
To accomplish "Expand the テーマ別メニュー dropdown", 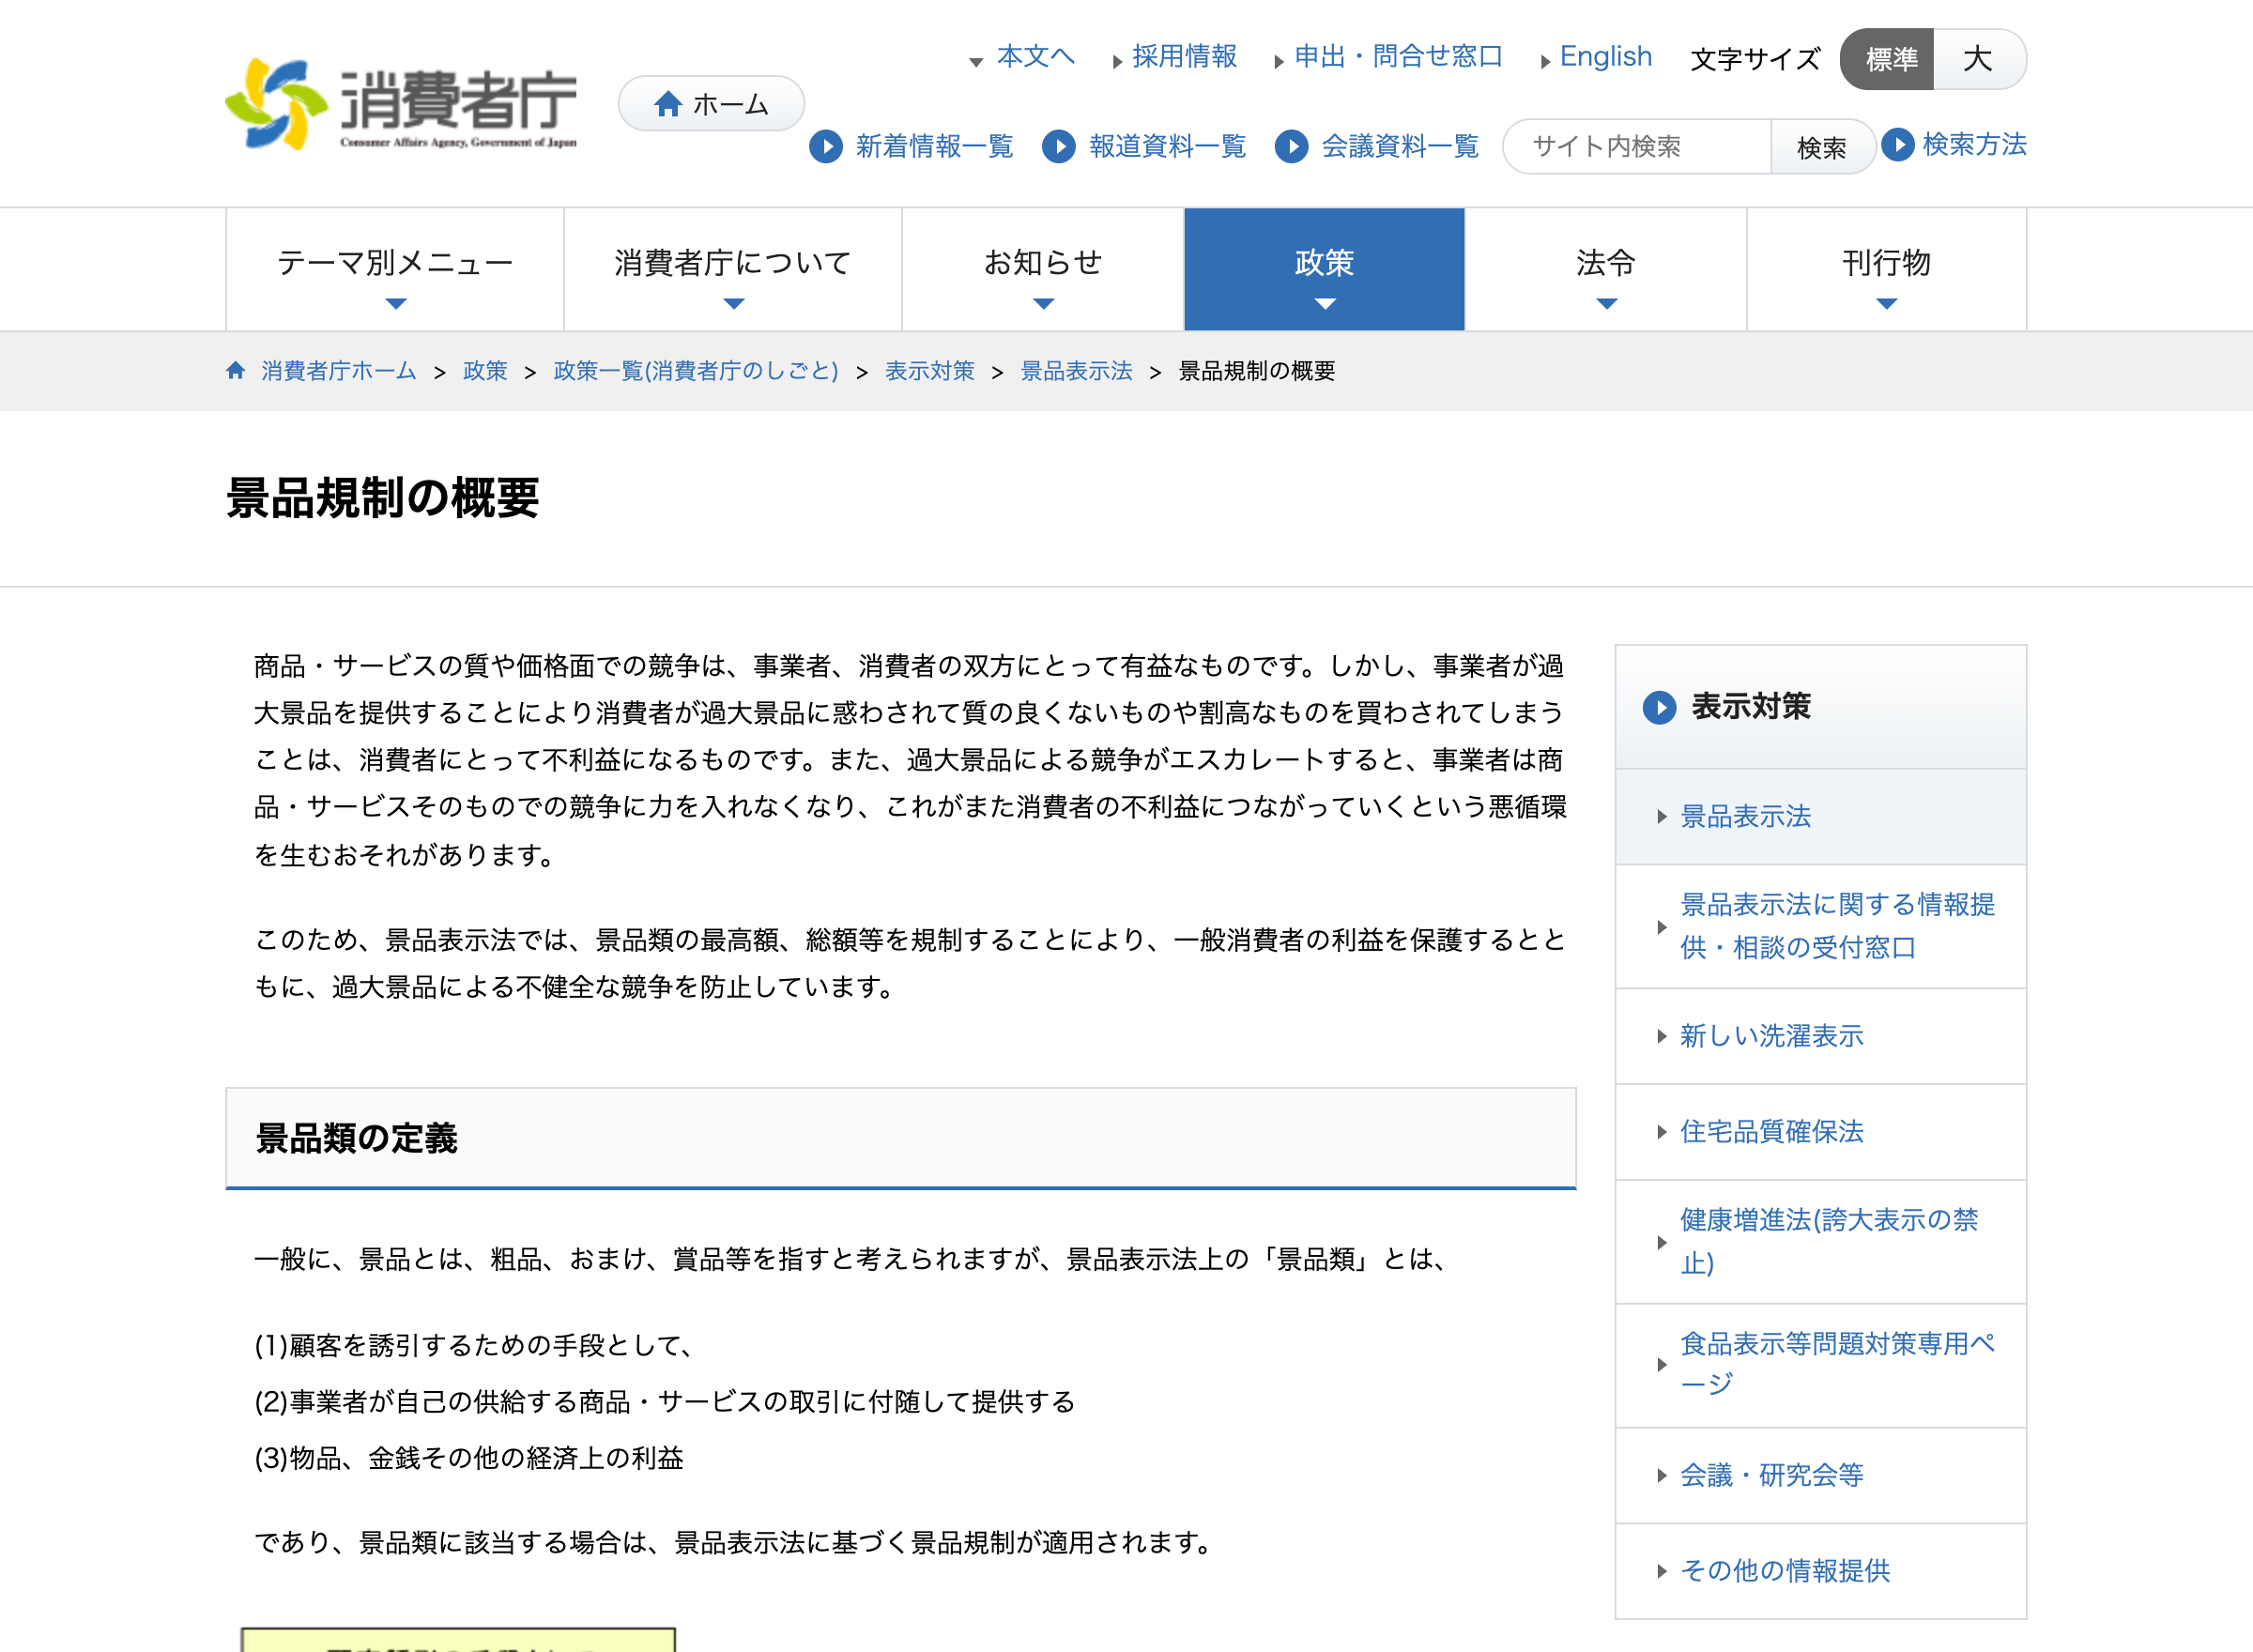I will point(395,270).
